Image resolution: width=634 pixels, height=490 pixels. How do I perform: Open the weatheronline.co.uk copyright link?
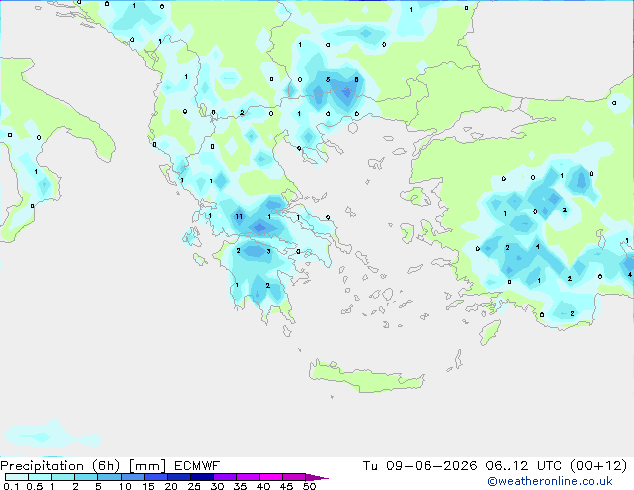(x=550, y=481)
